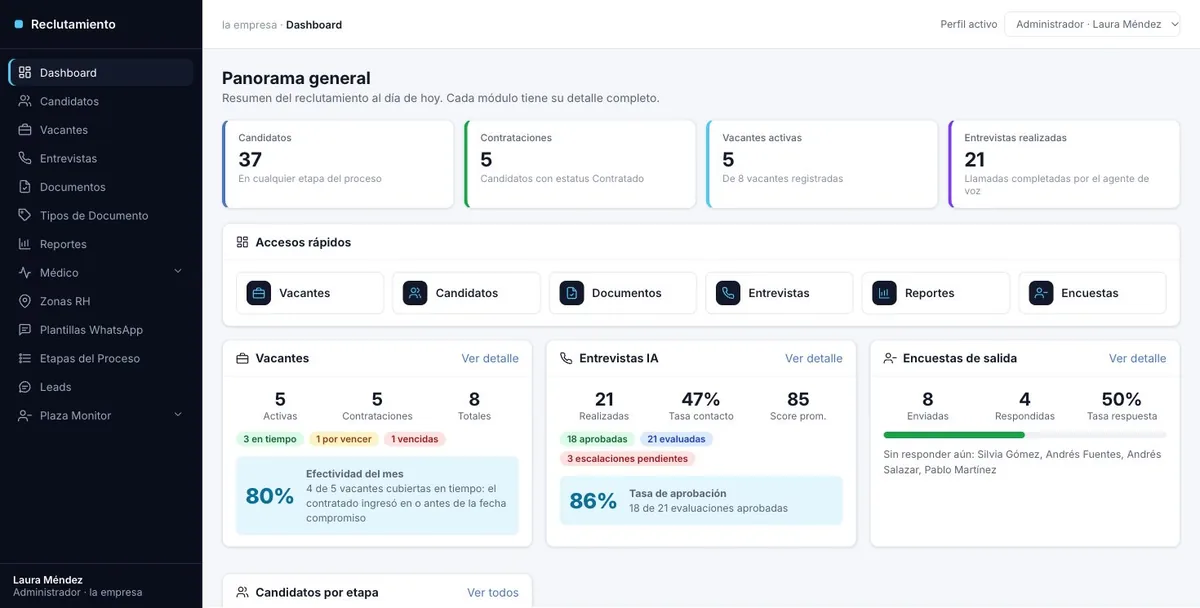Viewport: 1200px width, 608px height.
Task: Open Ver detalle link on Vacantes card
Action: (490, 358)
